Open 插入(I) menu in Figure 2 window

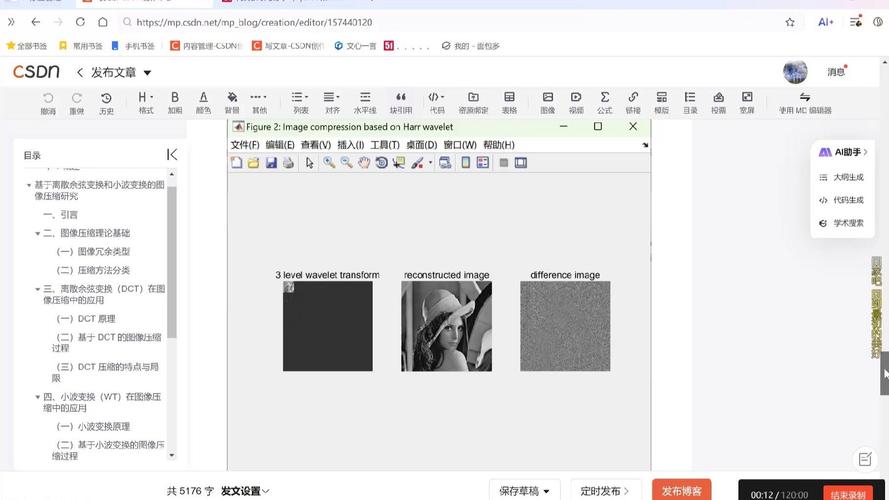tap(350, 145)
